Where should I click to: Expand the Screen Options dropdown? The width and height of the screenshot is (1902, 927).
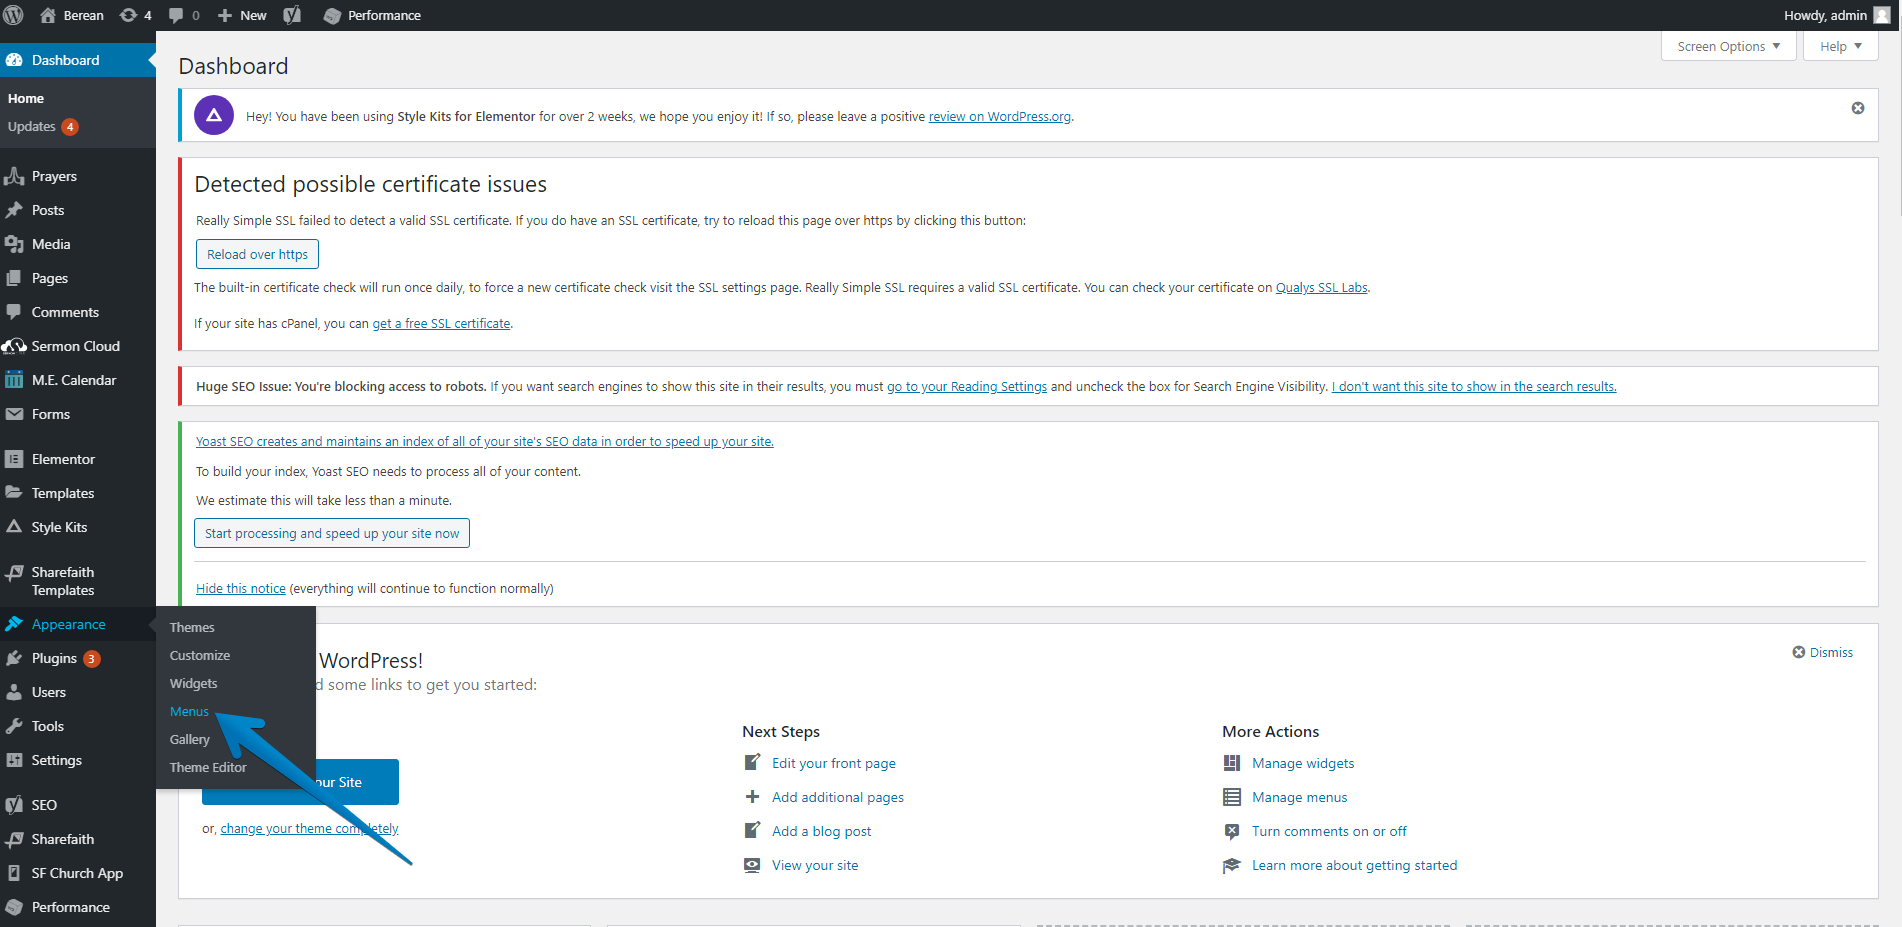point(1728,46)
